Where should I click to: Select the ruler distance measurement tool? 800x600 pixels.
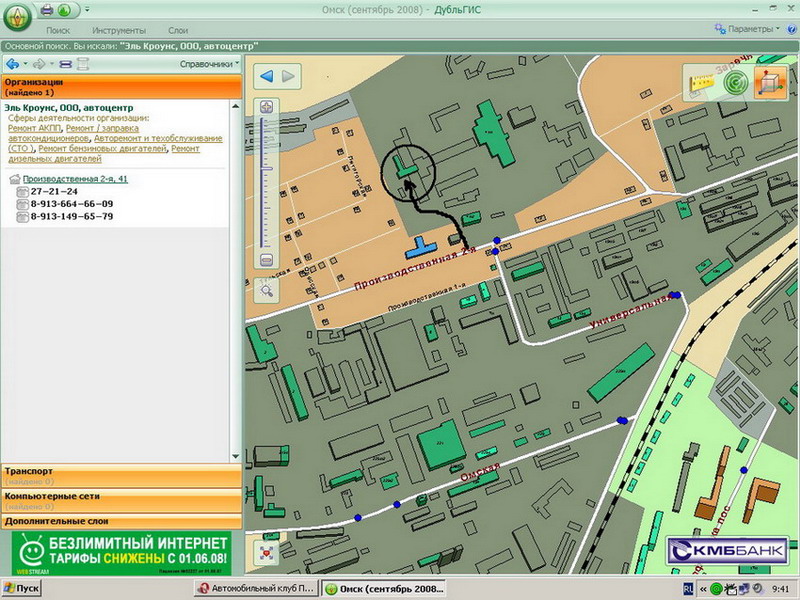point(701,84)
